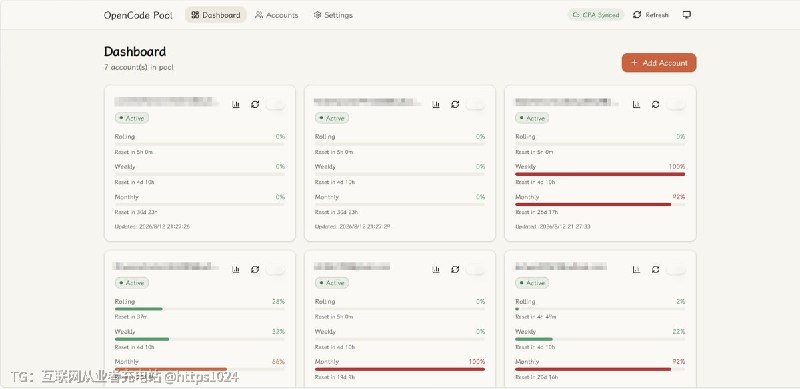Click the Active badge on the Monthly 100% card
The height and width of the screenshot is (389, 800).
332,283
